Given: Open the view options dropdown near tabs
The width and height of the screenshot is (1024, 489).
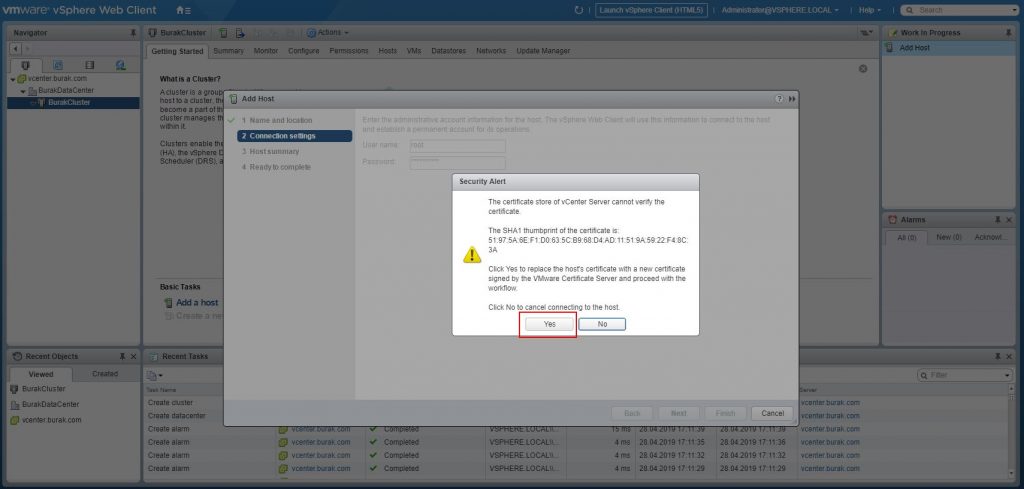Looking at the screenshot, I should 866,33.
